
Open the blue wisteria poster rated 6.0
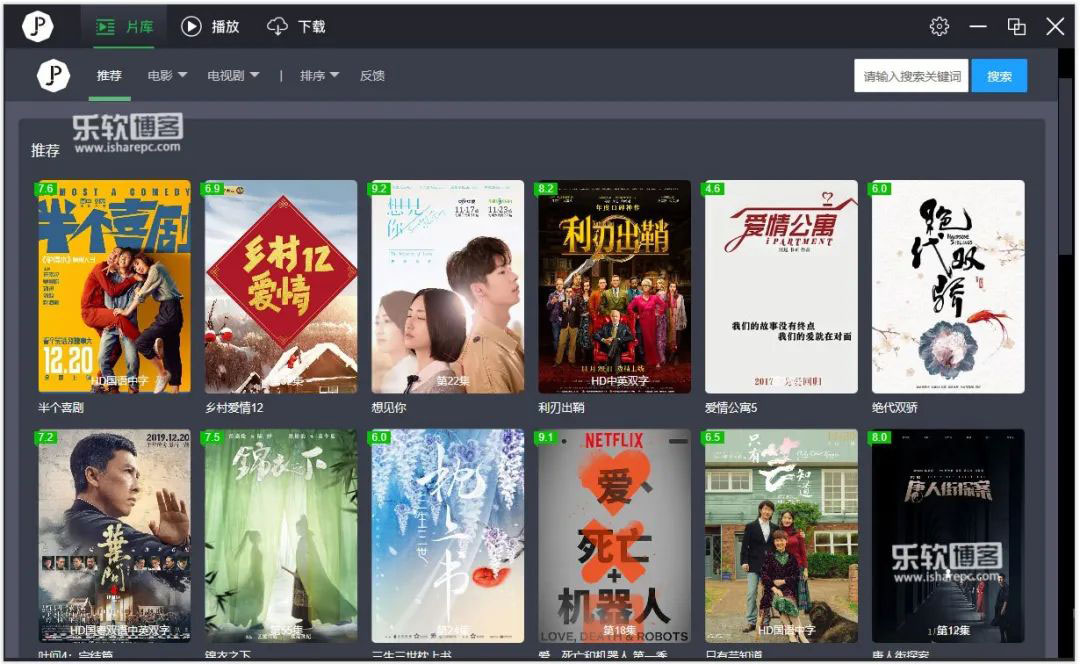click(448, 536)
